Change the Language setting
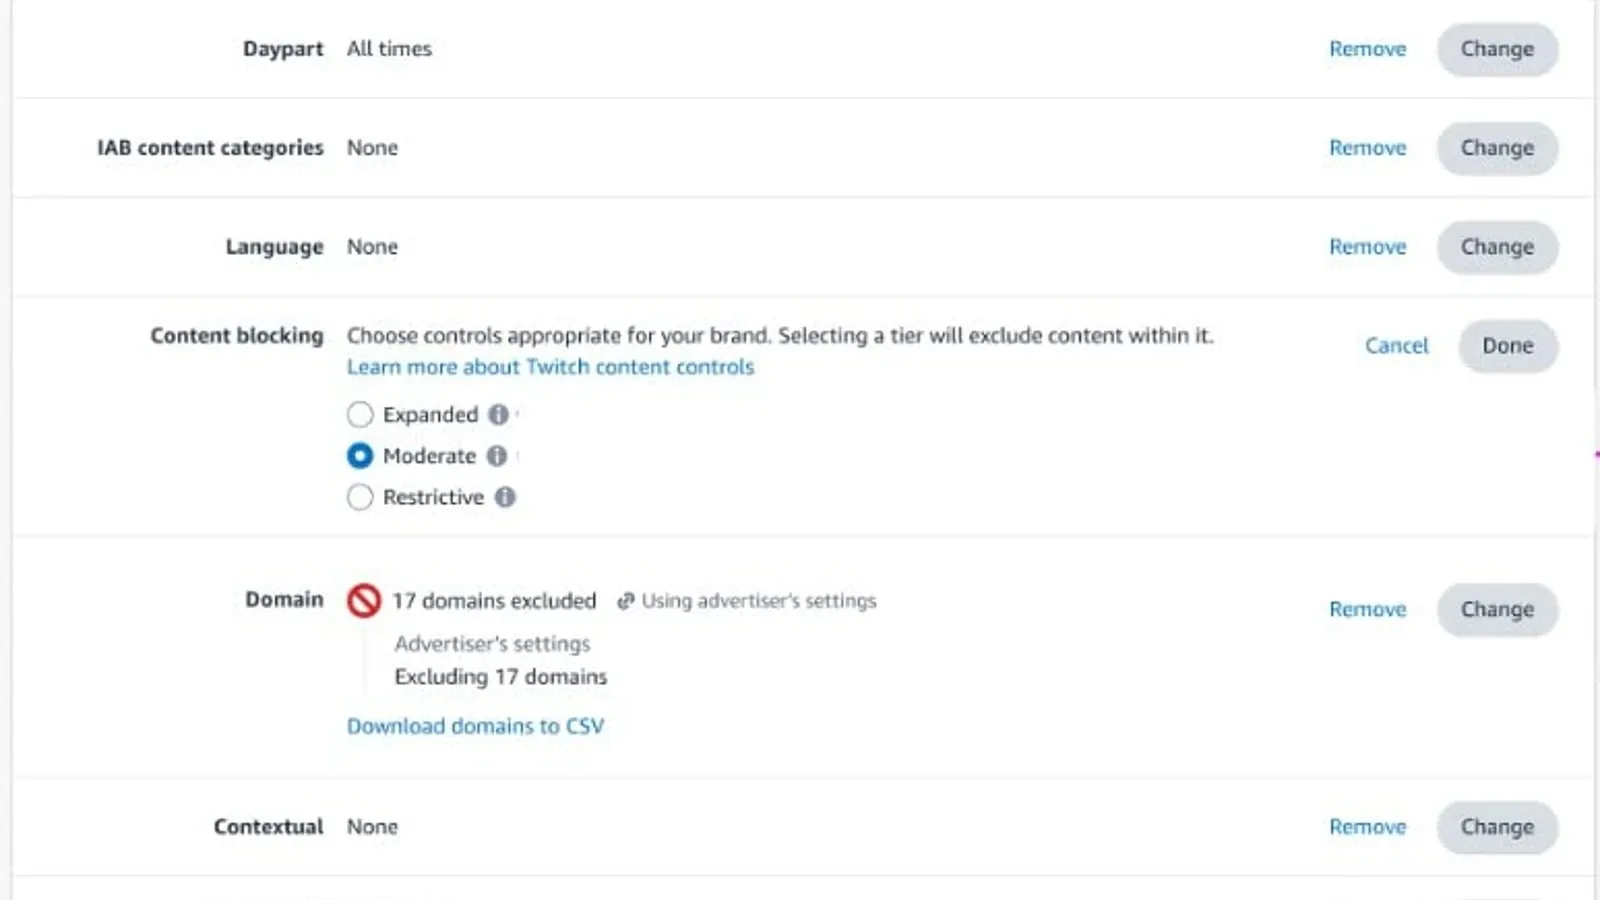Screen dimensions: 1600x900 [1497, 247]
